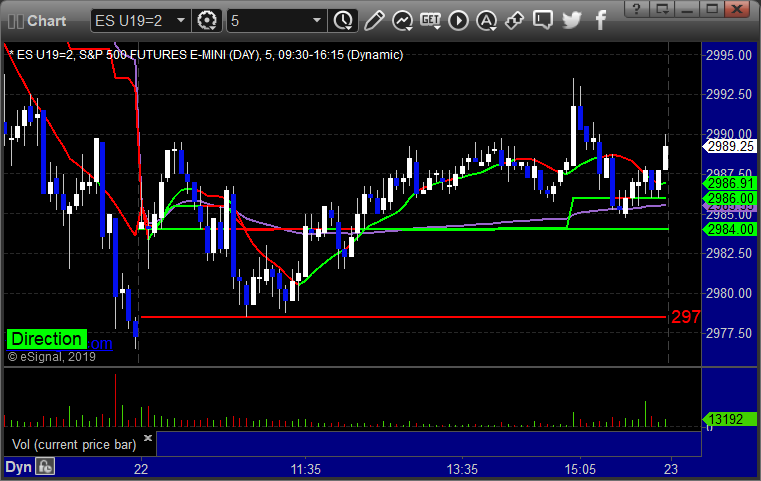Expand the ES U19=2 symbol dropdown

coord(181,20)
